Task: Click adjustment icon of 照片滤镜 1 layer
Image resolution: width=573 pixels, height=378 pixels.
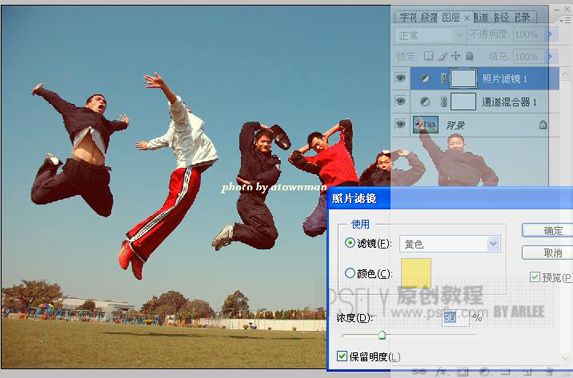Action: (x=424, y=78)
